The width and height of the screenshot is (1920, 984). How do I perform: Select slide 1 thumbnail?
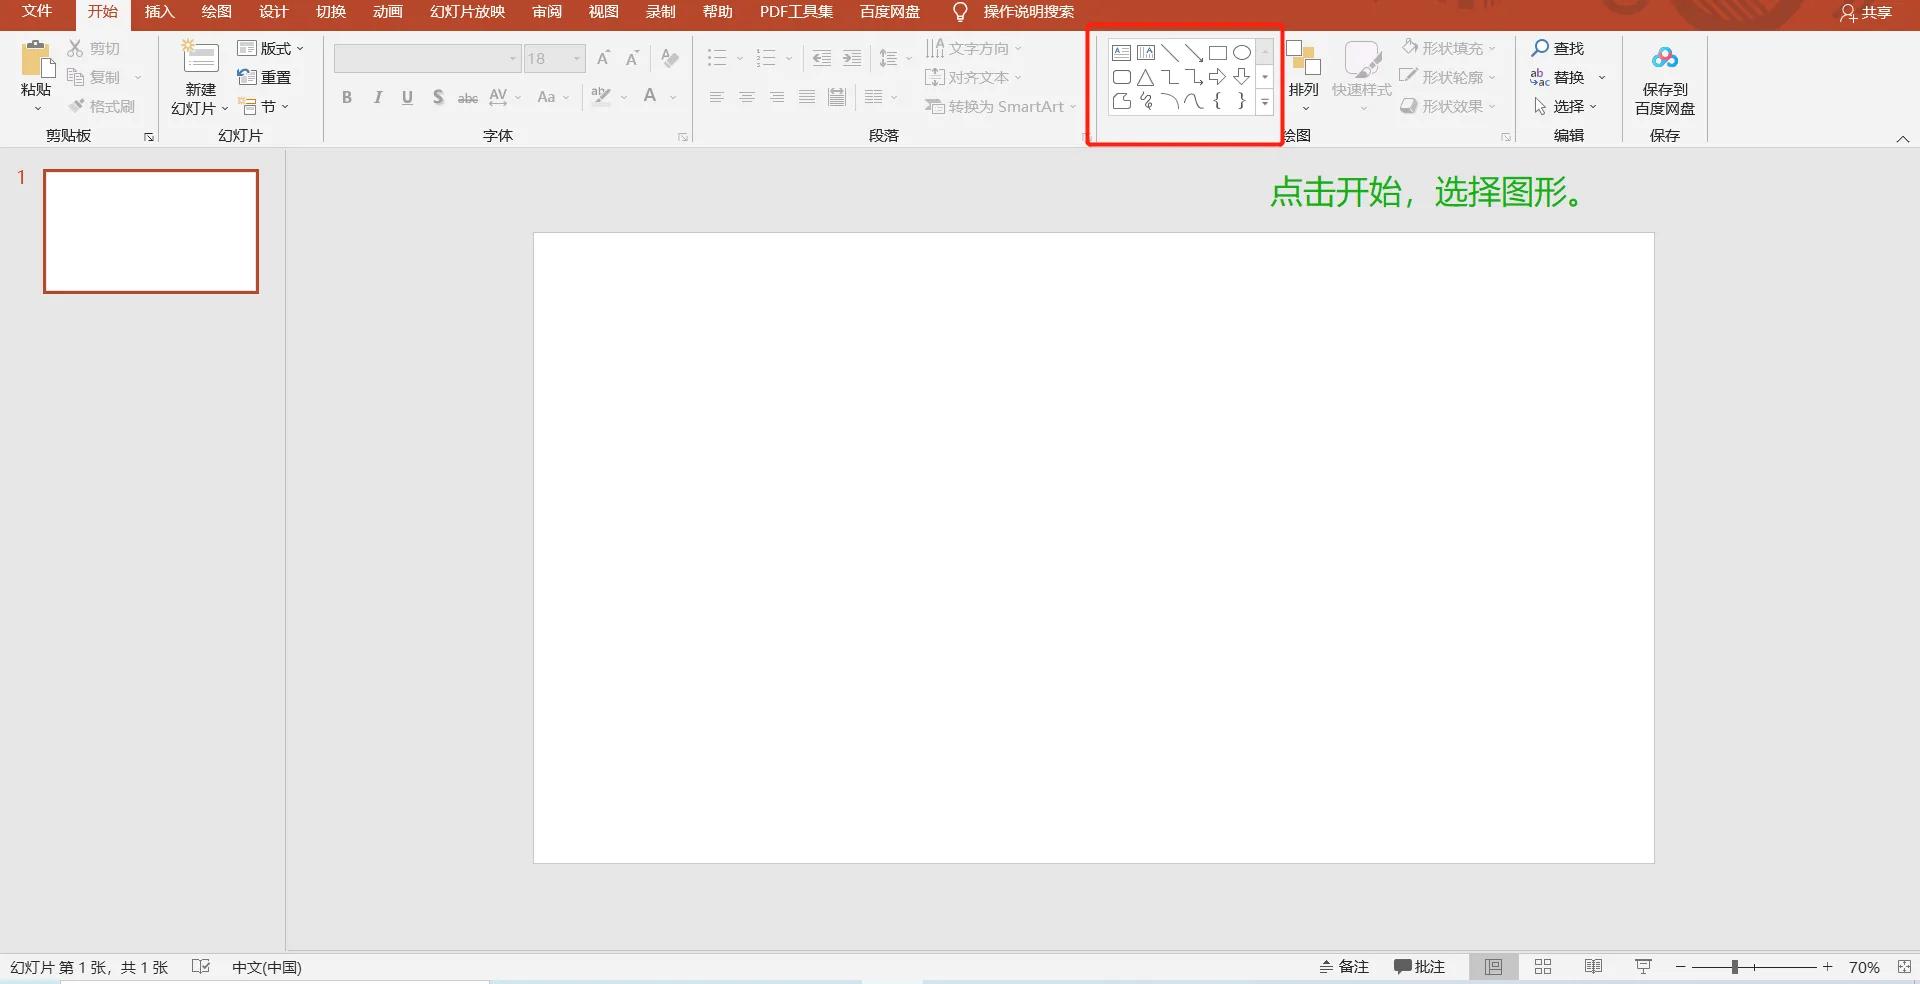(x=151, y=231)
